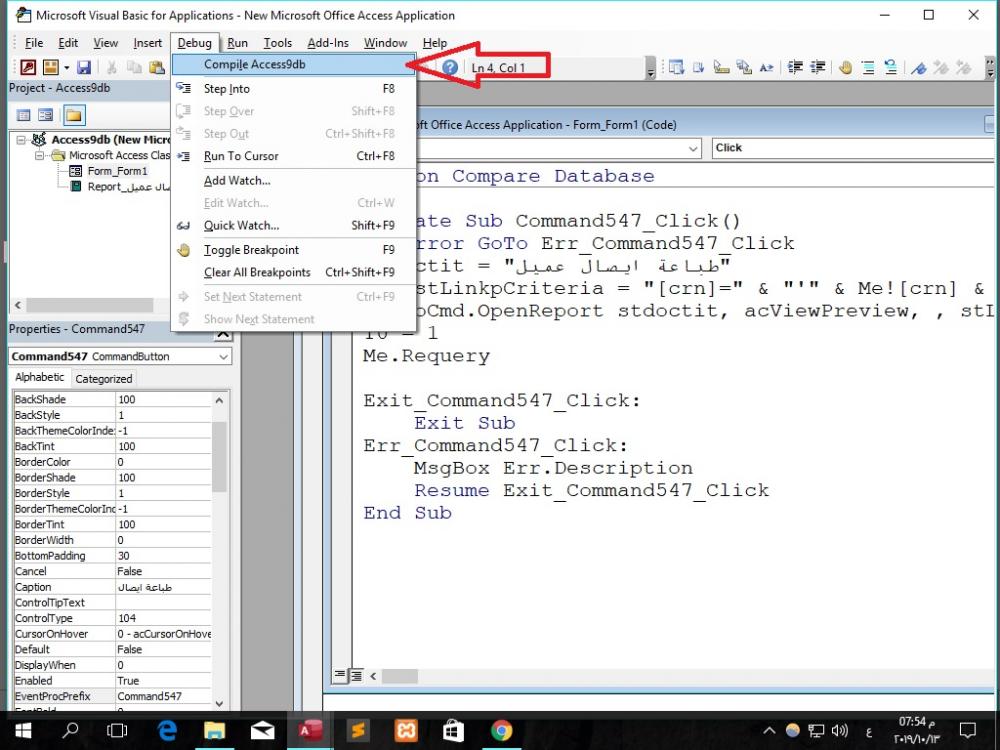This screenshot has height=750, width=1000.
Task: Choose Clear All Breakpoints menu item
Action: [293, 272]
